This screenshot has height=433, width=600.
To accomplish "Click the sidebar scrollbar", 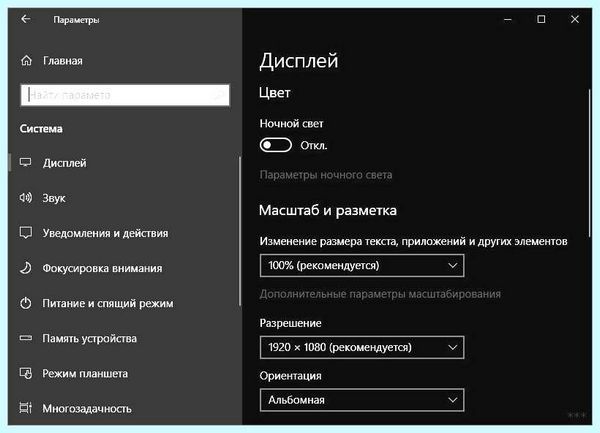I will 240,231.
